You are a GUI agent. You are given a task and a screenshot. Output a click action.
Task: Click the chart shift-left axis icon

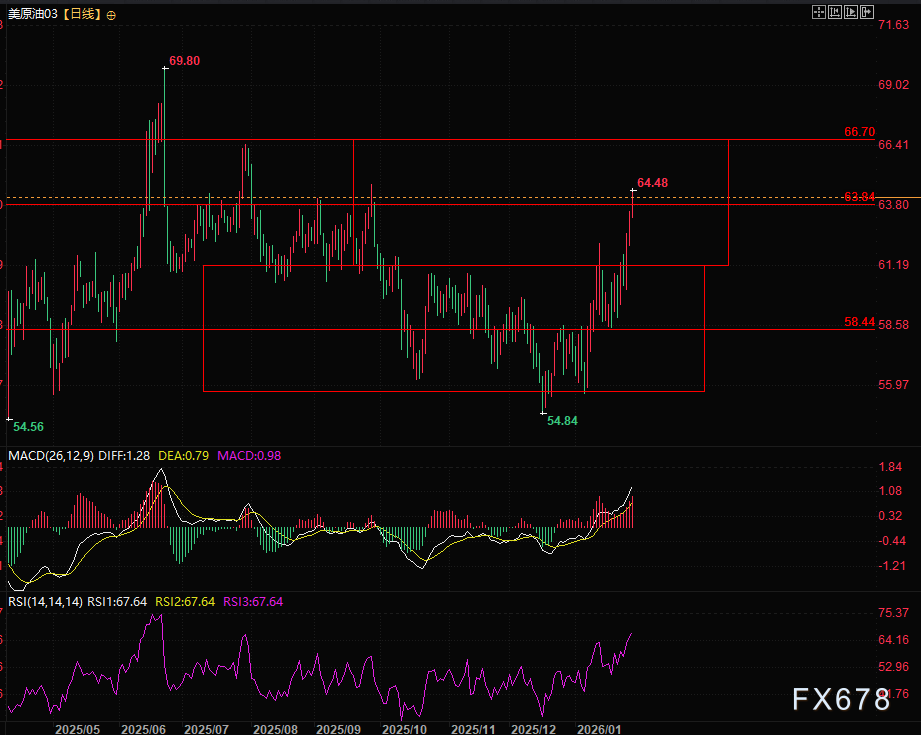coord(835,12)
